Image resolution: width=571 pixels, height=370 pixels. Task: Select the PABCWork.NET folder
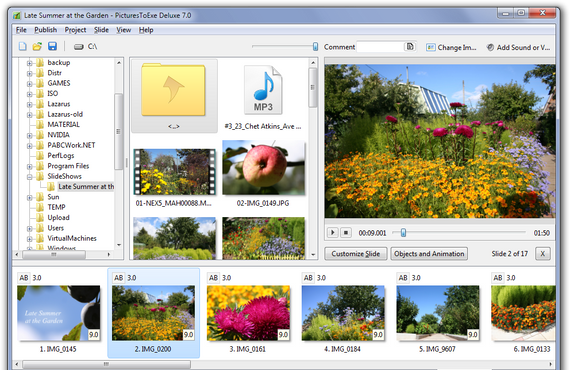71,145
